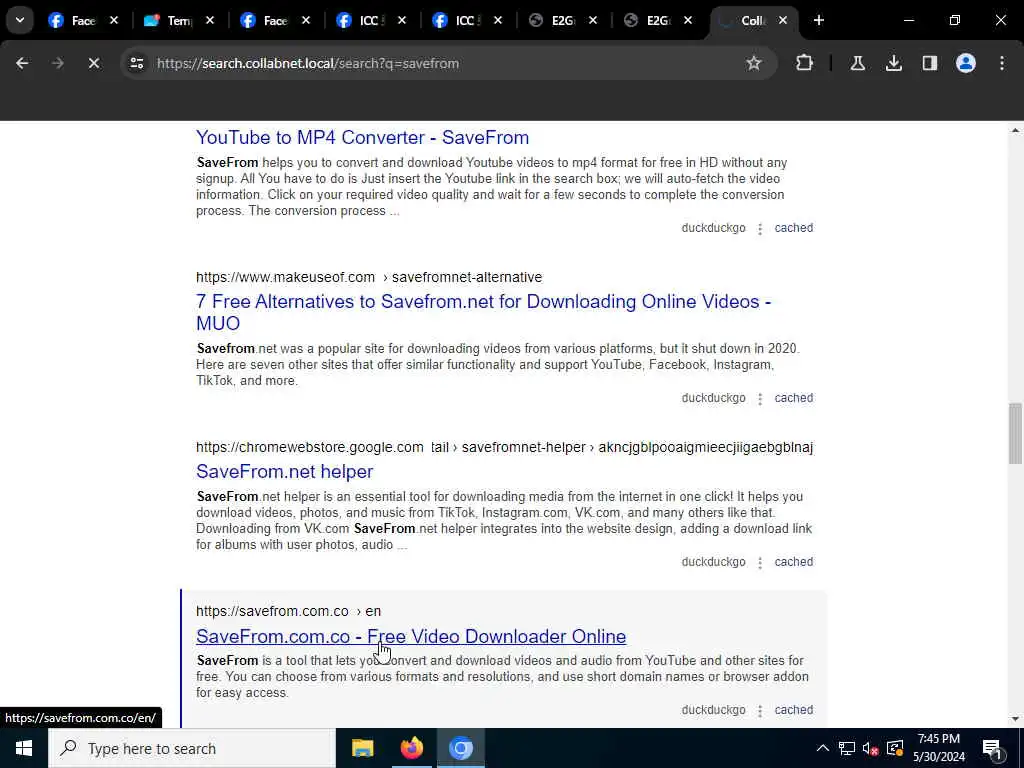This screenshot has width=1024, height=768.
Task: Close the active Coll tab
Action: tap(783, 20)
